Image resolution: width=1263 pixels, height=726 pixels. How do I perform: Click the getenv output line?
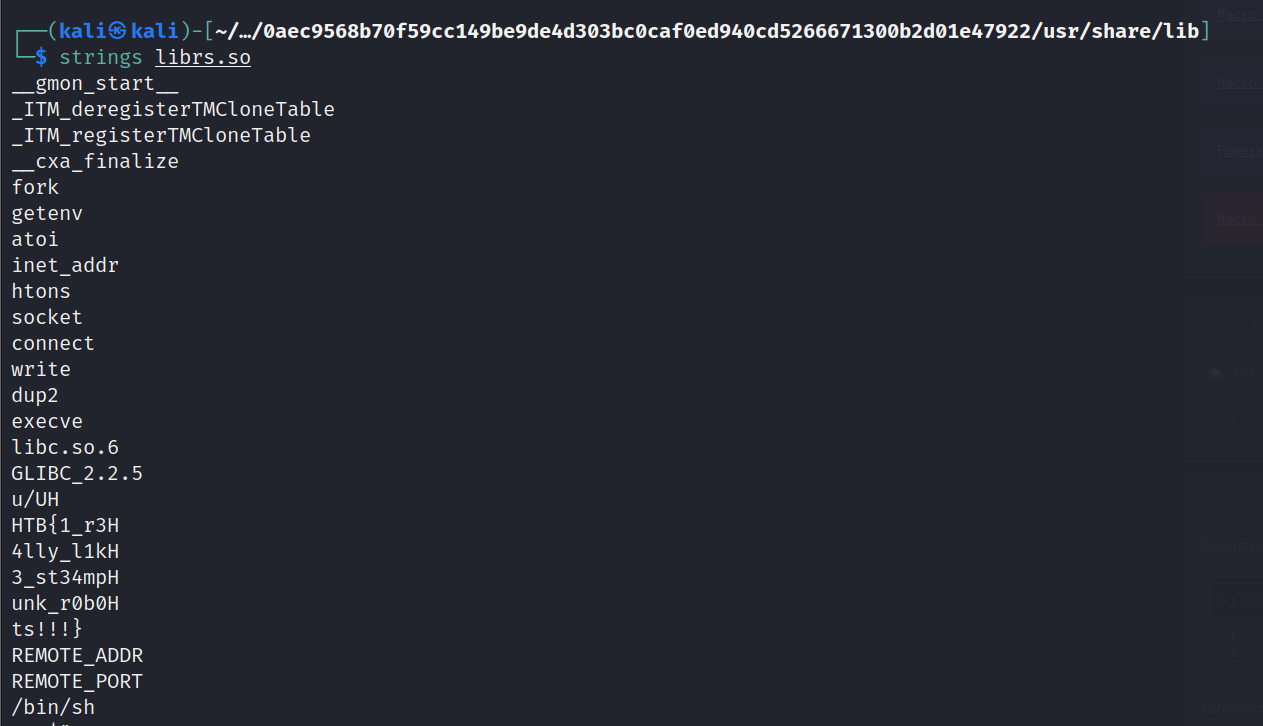coord(47,213)
